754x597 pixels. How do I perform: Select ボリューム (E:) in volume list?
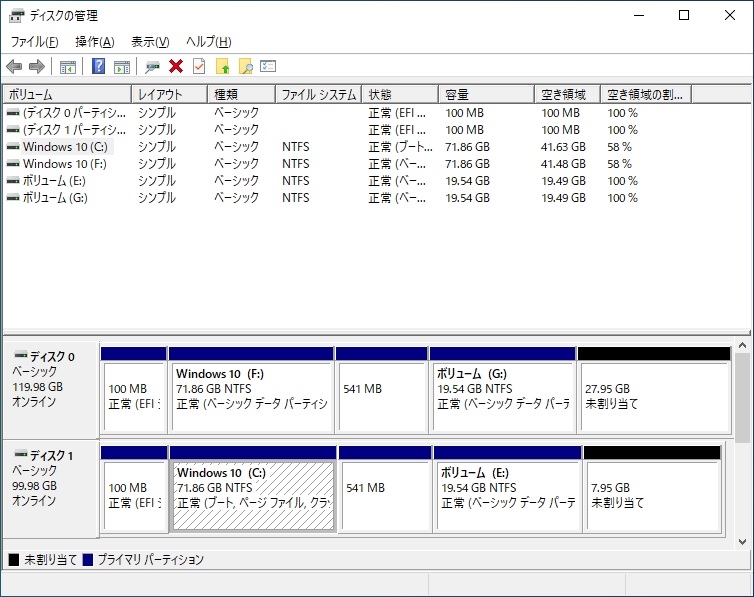tap(54, 181)
